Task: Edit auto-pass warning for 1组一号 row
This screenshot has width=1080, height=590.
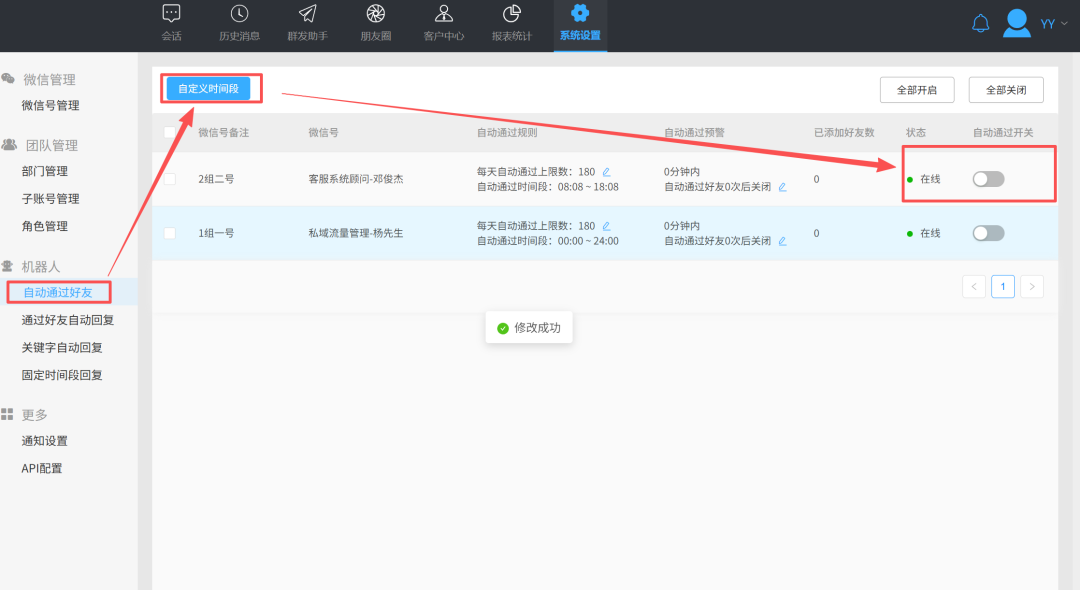Action: click(x=782, y=241)
